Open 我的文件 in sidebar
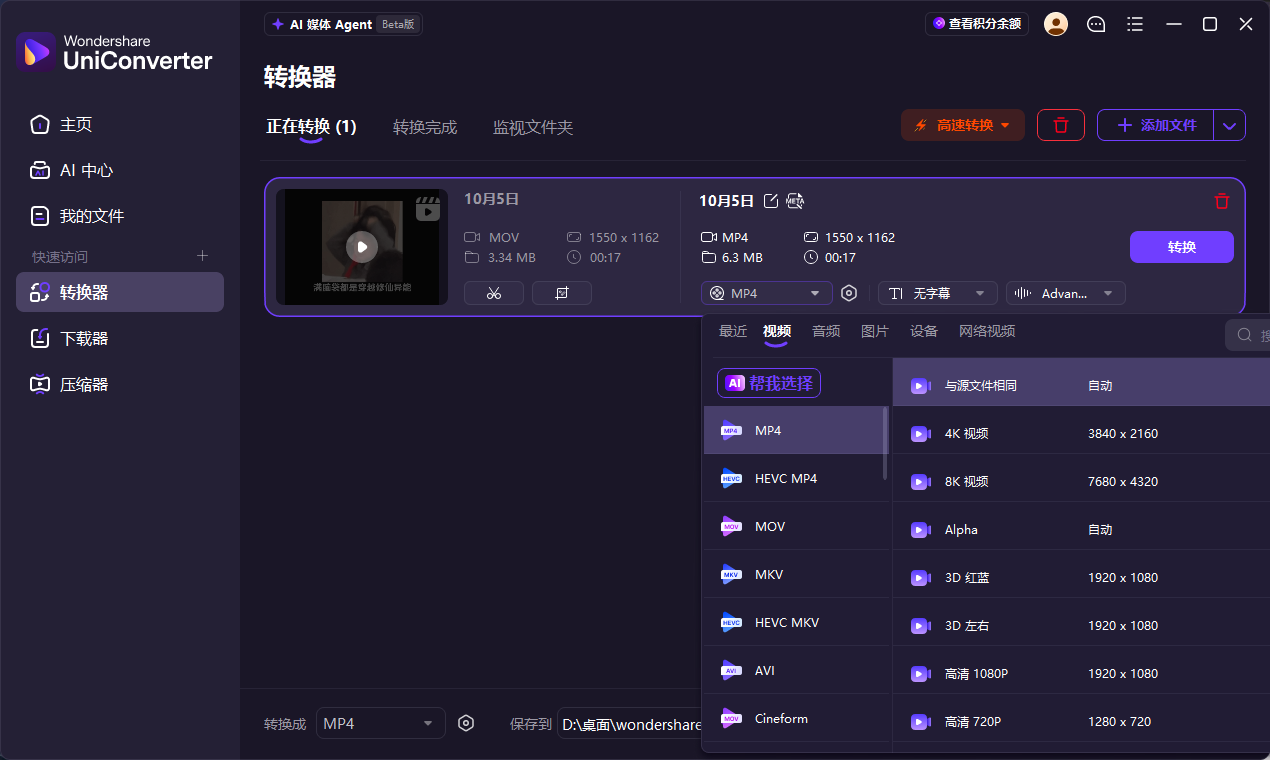This screenshot has width=1270, height=760. (x=120, y=216)
